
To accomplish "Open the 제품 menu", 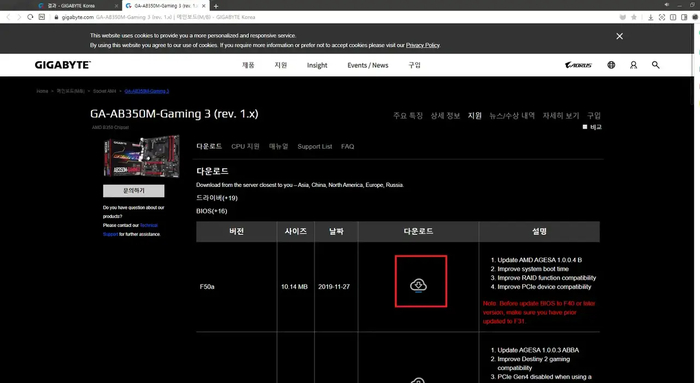I will tap(248, 65).
